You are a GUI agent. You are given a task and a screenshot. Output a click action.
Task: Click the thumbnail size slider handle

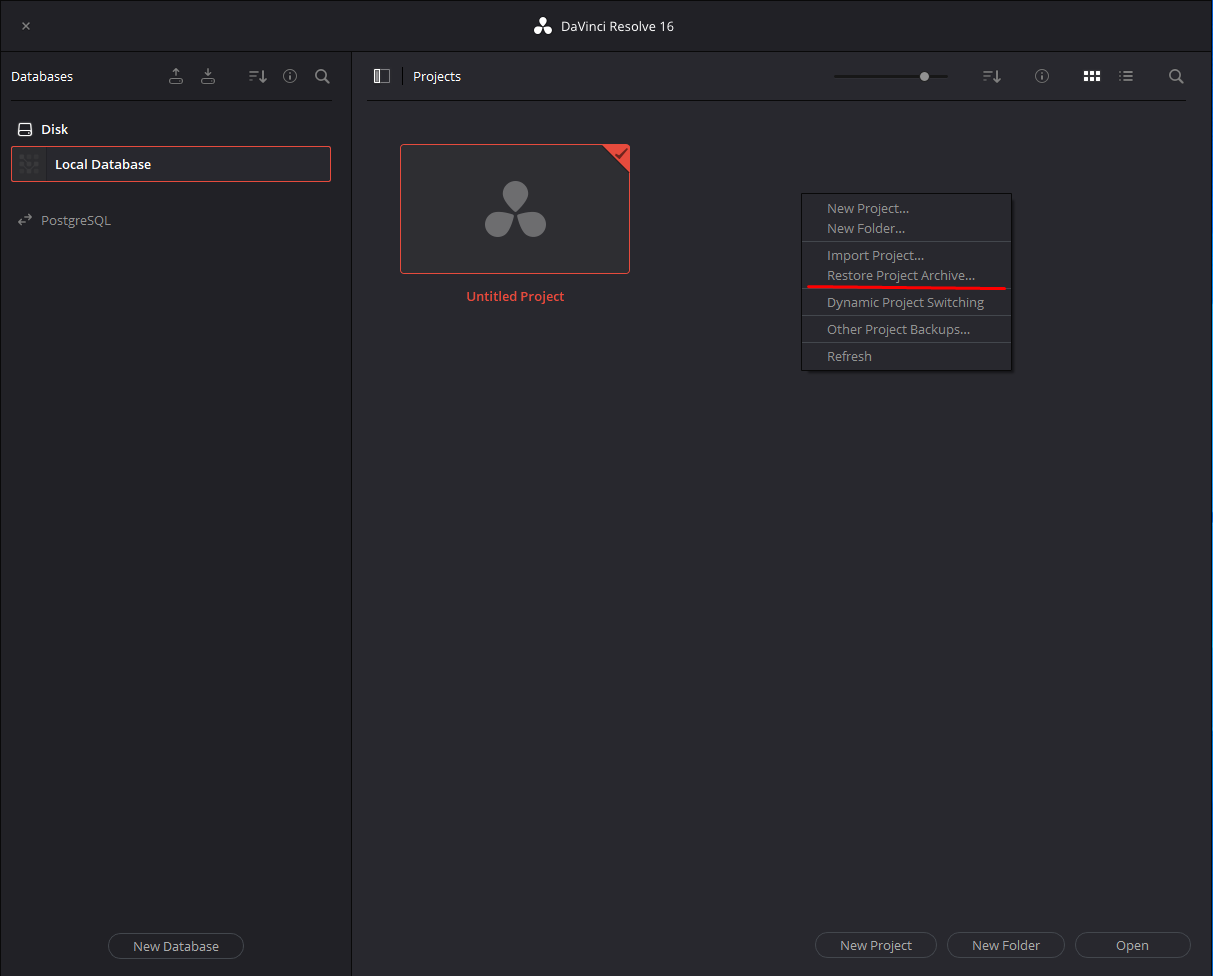924,76
